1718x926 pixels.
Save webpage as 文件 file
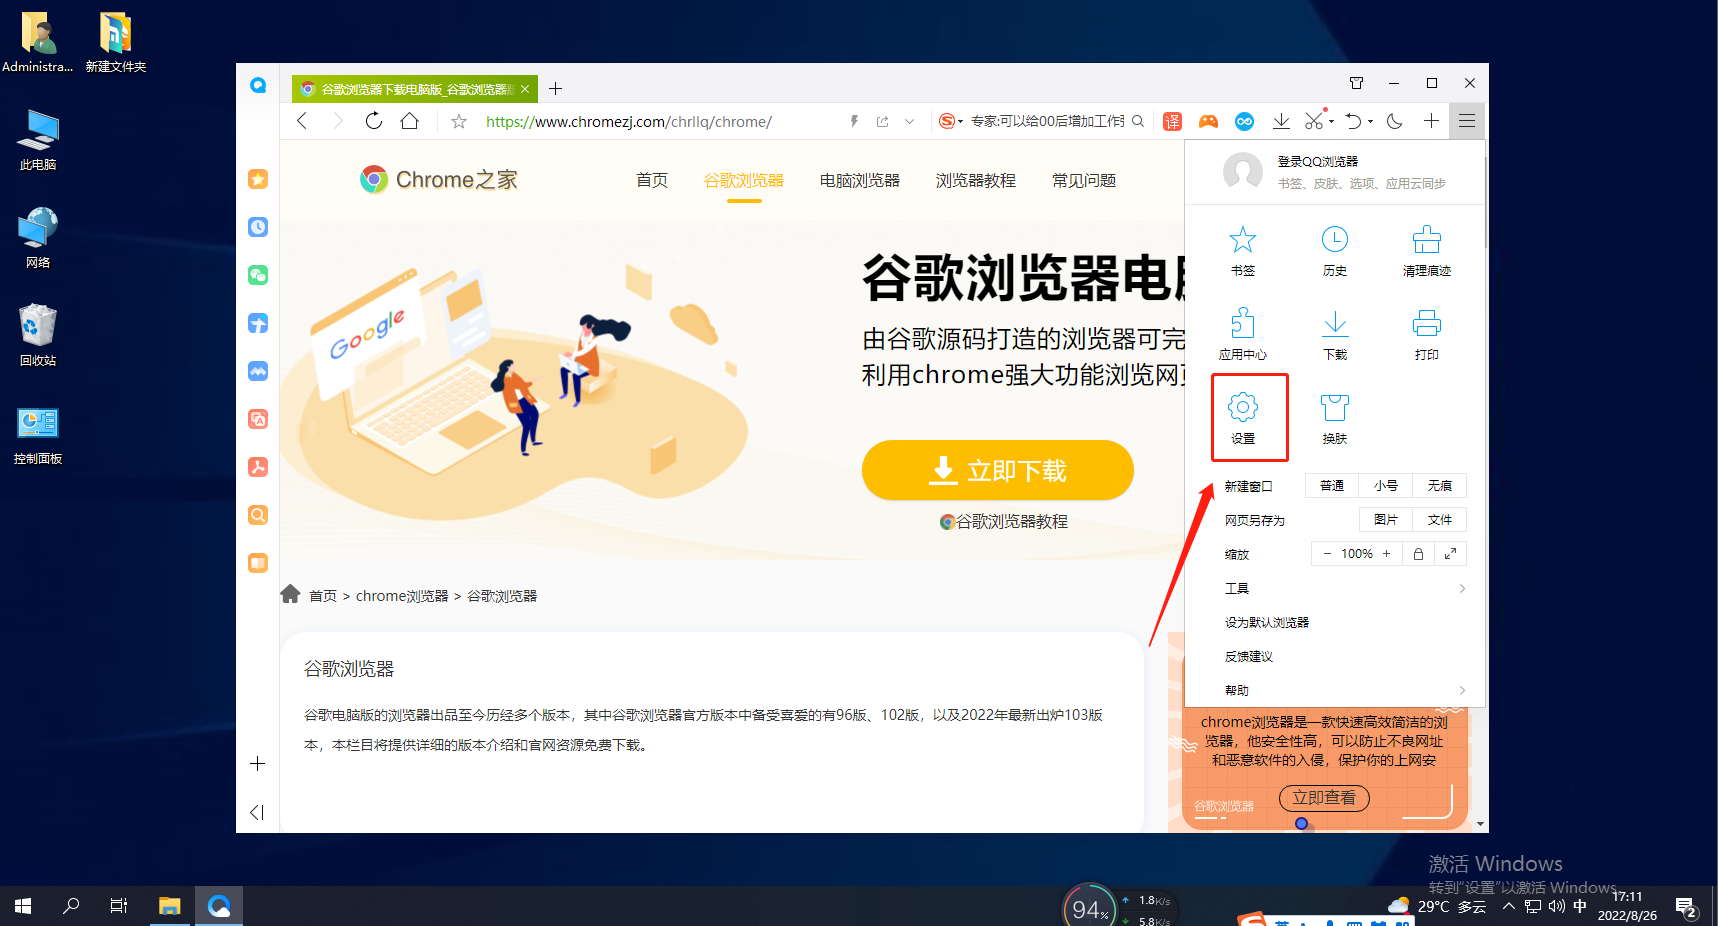[1439, 519]
